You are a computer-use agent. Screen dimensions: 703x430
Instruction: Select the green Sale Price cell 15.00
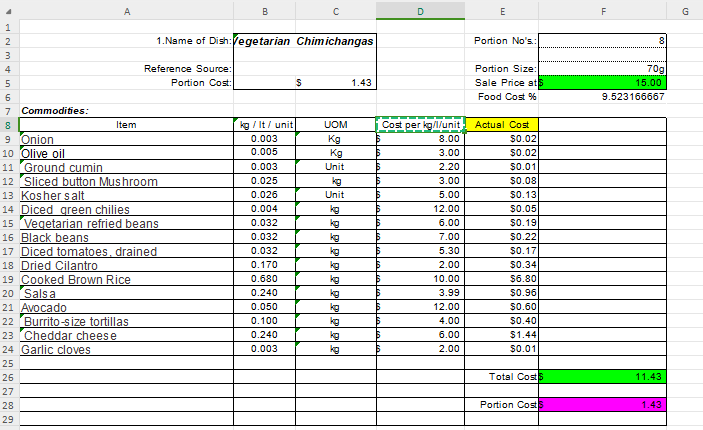[603, 83]
